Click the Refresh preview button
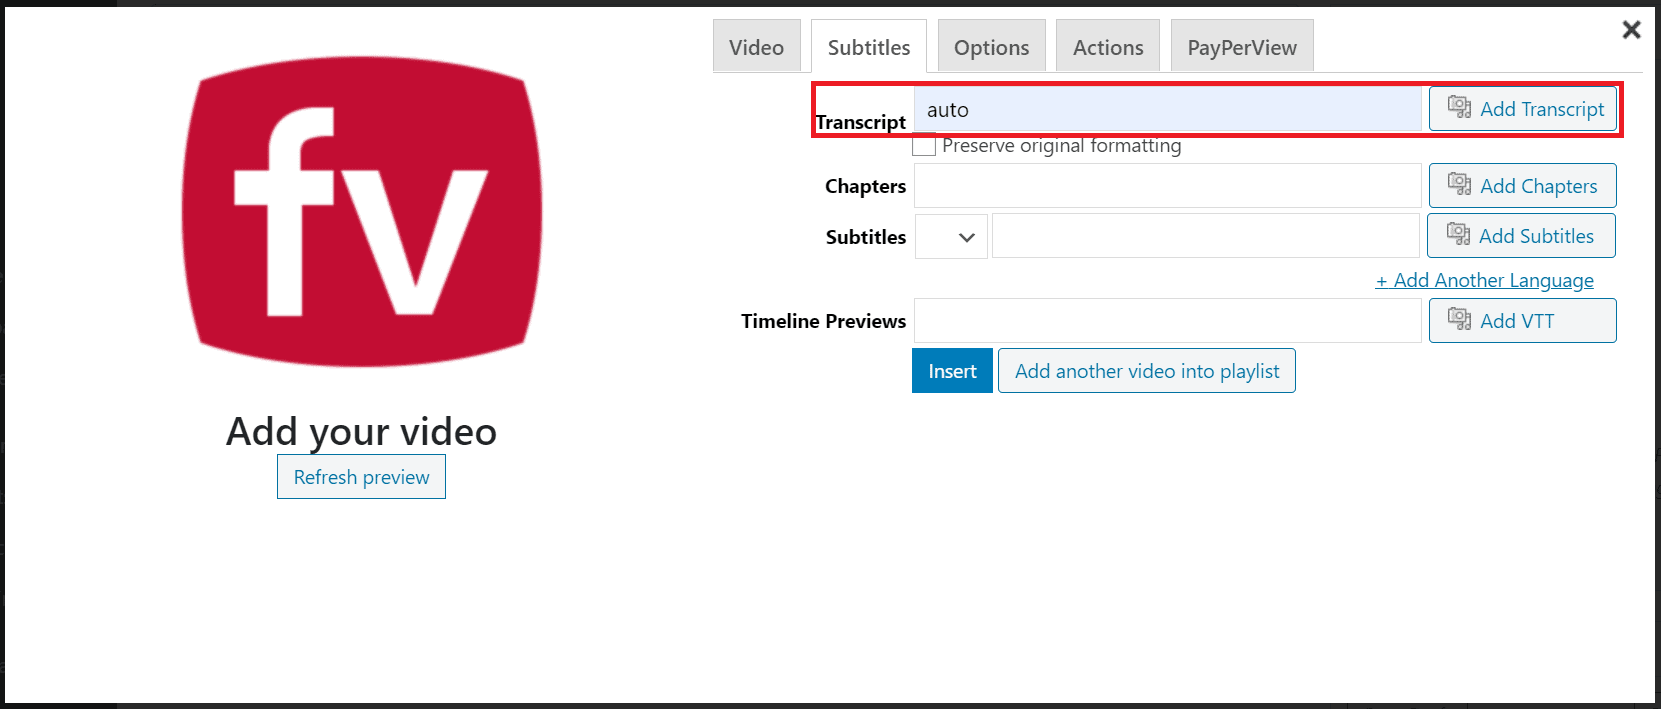The width and height of the screenshot is (1661, 709). click(x=361, y=477)
